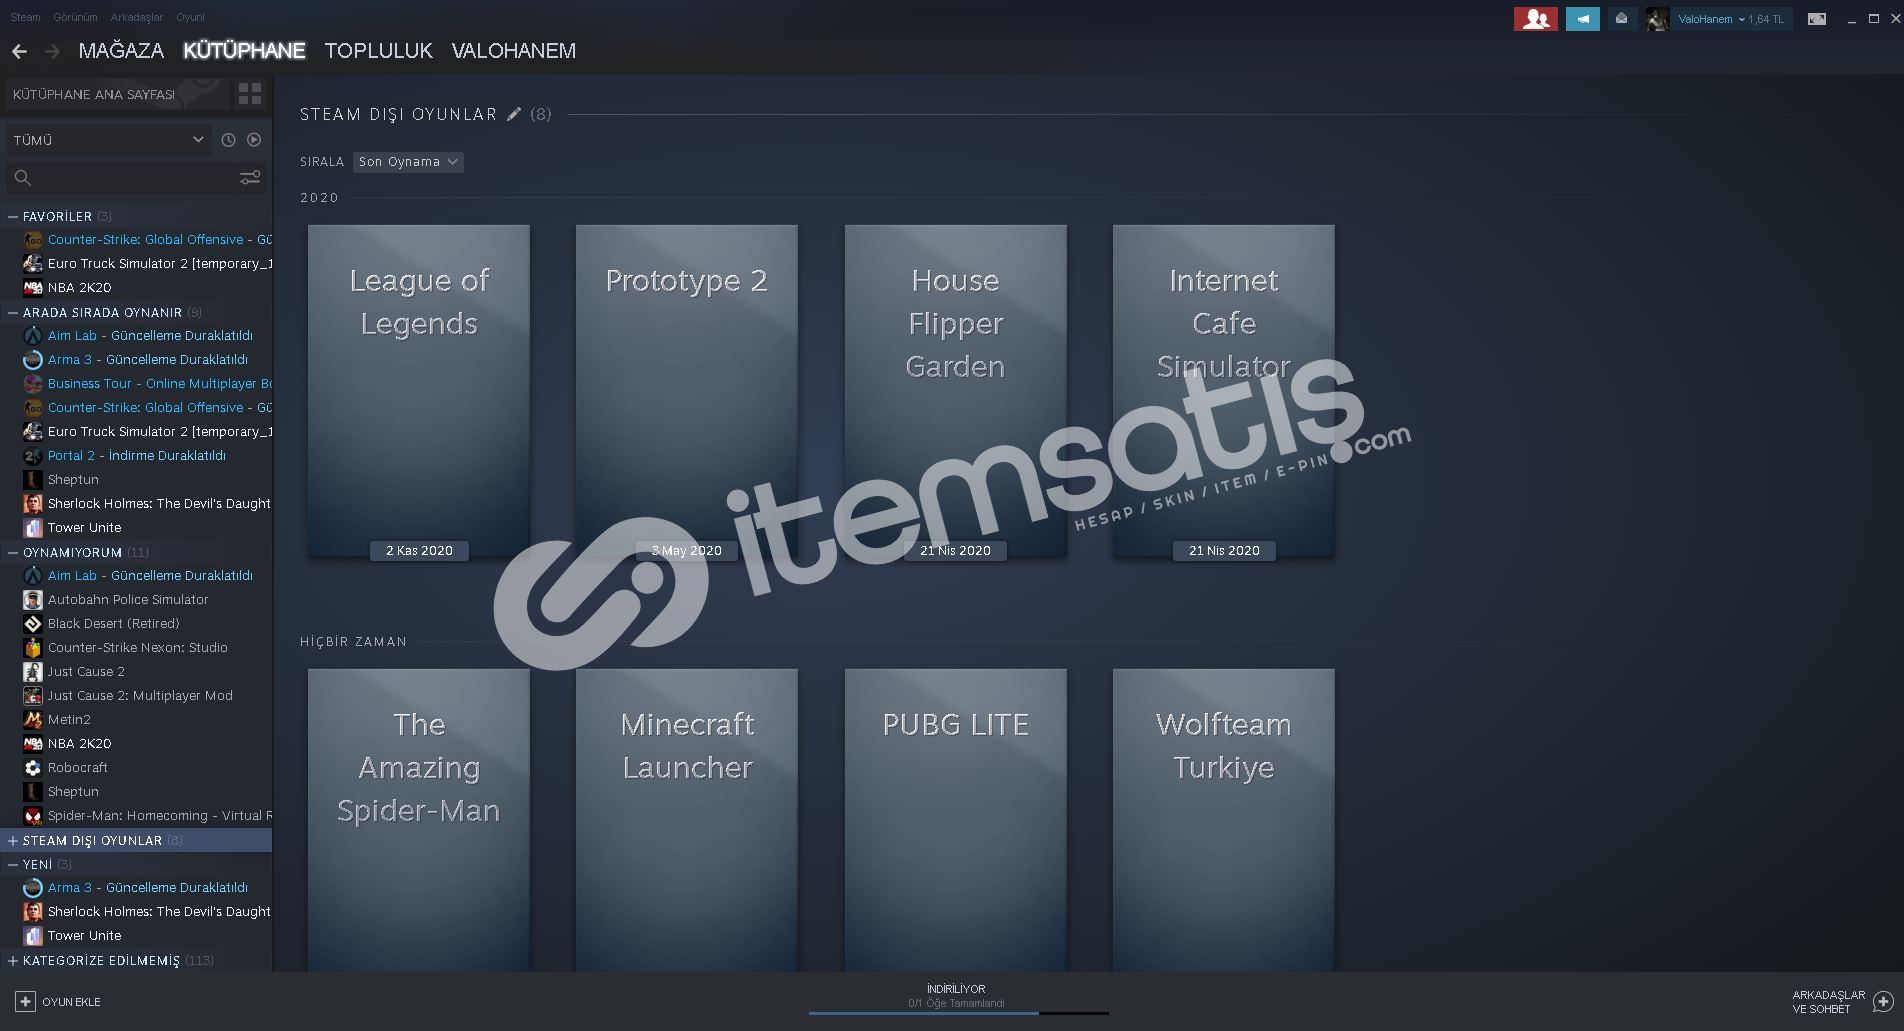Switch to MAĞAZA tab

click(x=121, y=51)
